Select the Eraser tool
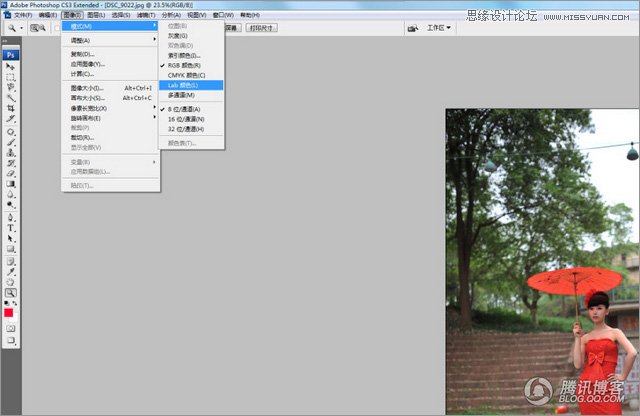640x416 pixels. click(x=11, y=174)
